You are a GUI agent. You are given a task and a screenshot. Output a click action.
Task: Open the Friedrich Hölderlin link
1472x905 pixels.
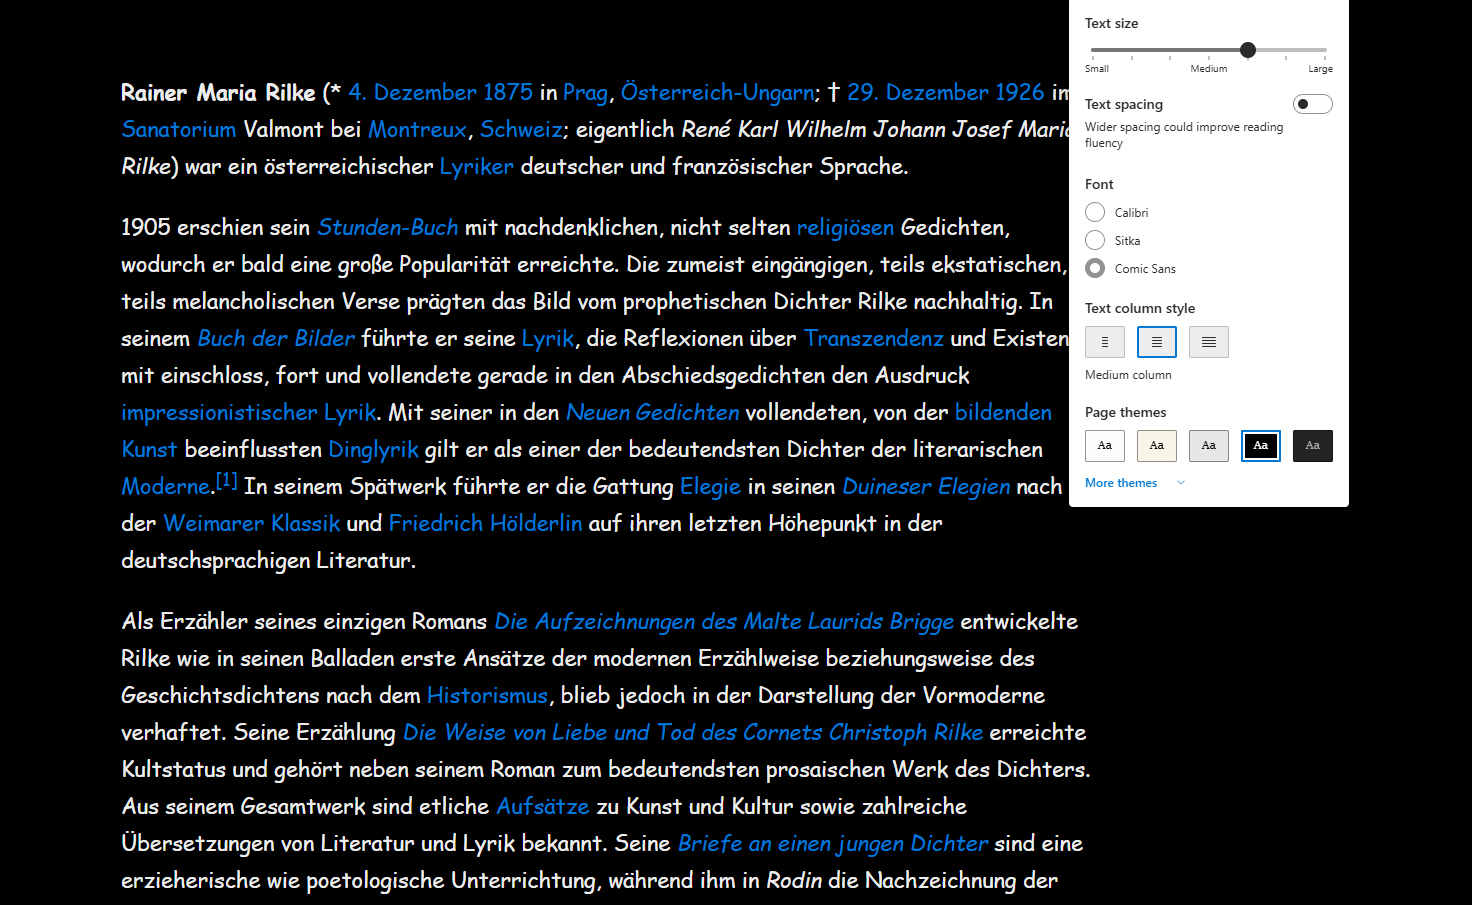(x=485, y=522)
